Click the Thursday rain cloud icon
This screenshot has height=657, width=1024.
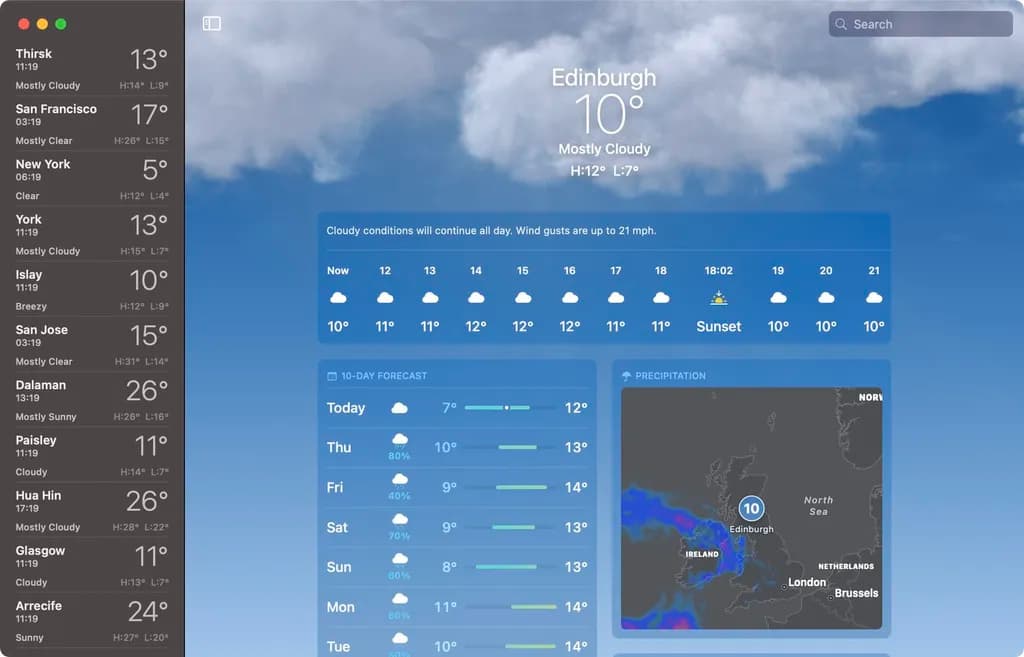pyautogui.click(x=399, y=441)
